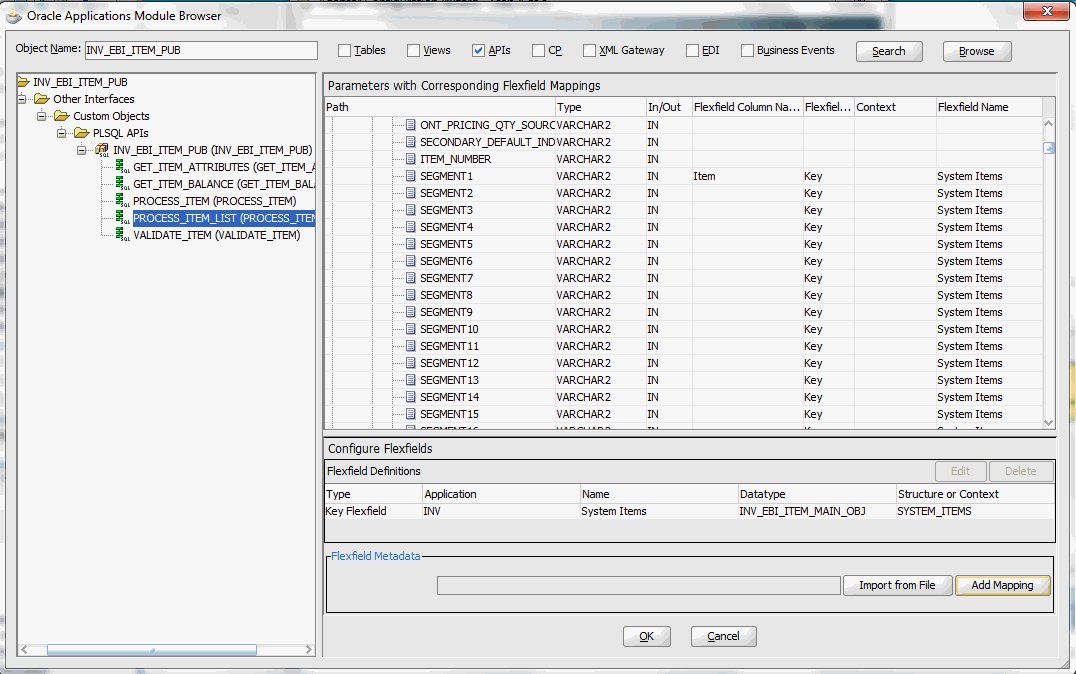Screen dimensions: 1076x674
Task: Click the INV_EBI_ITEM_PUB root folder icon
Action: [x=23, y=82]
